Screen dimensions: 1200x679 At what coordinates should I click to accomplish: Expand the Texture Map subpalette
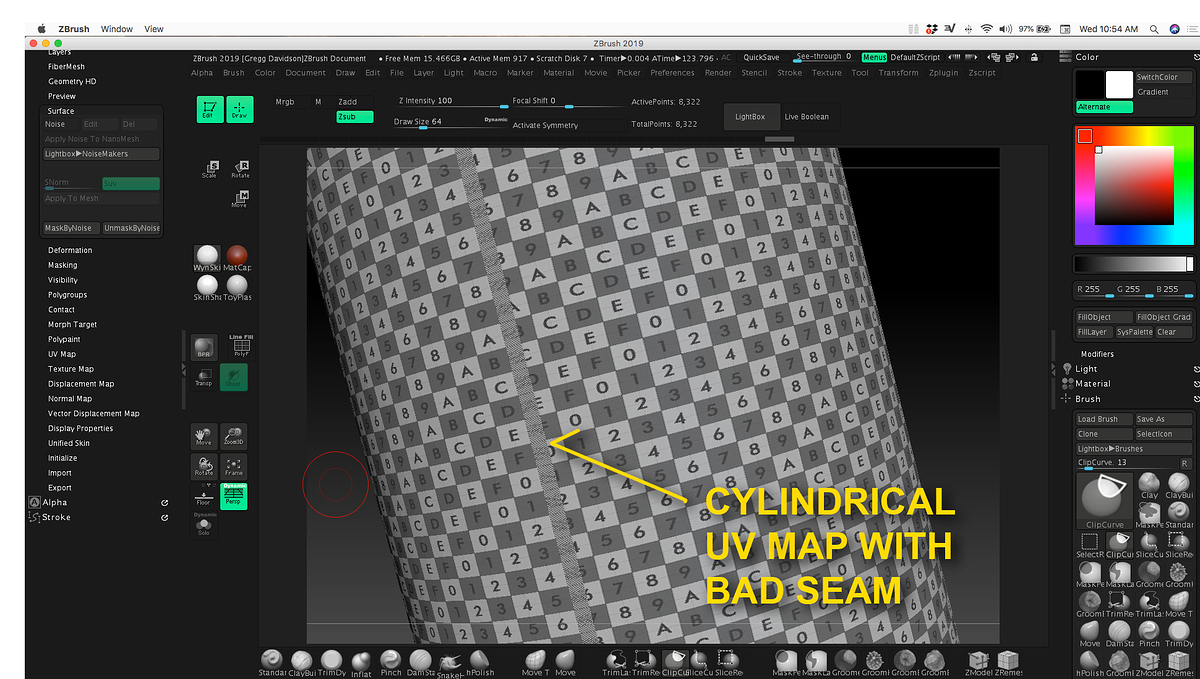pos(71,369)
